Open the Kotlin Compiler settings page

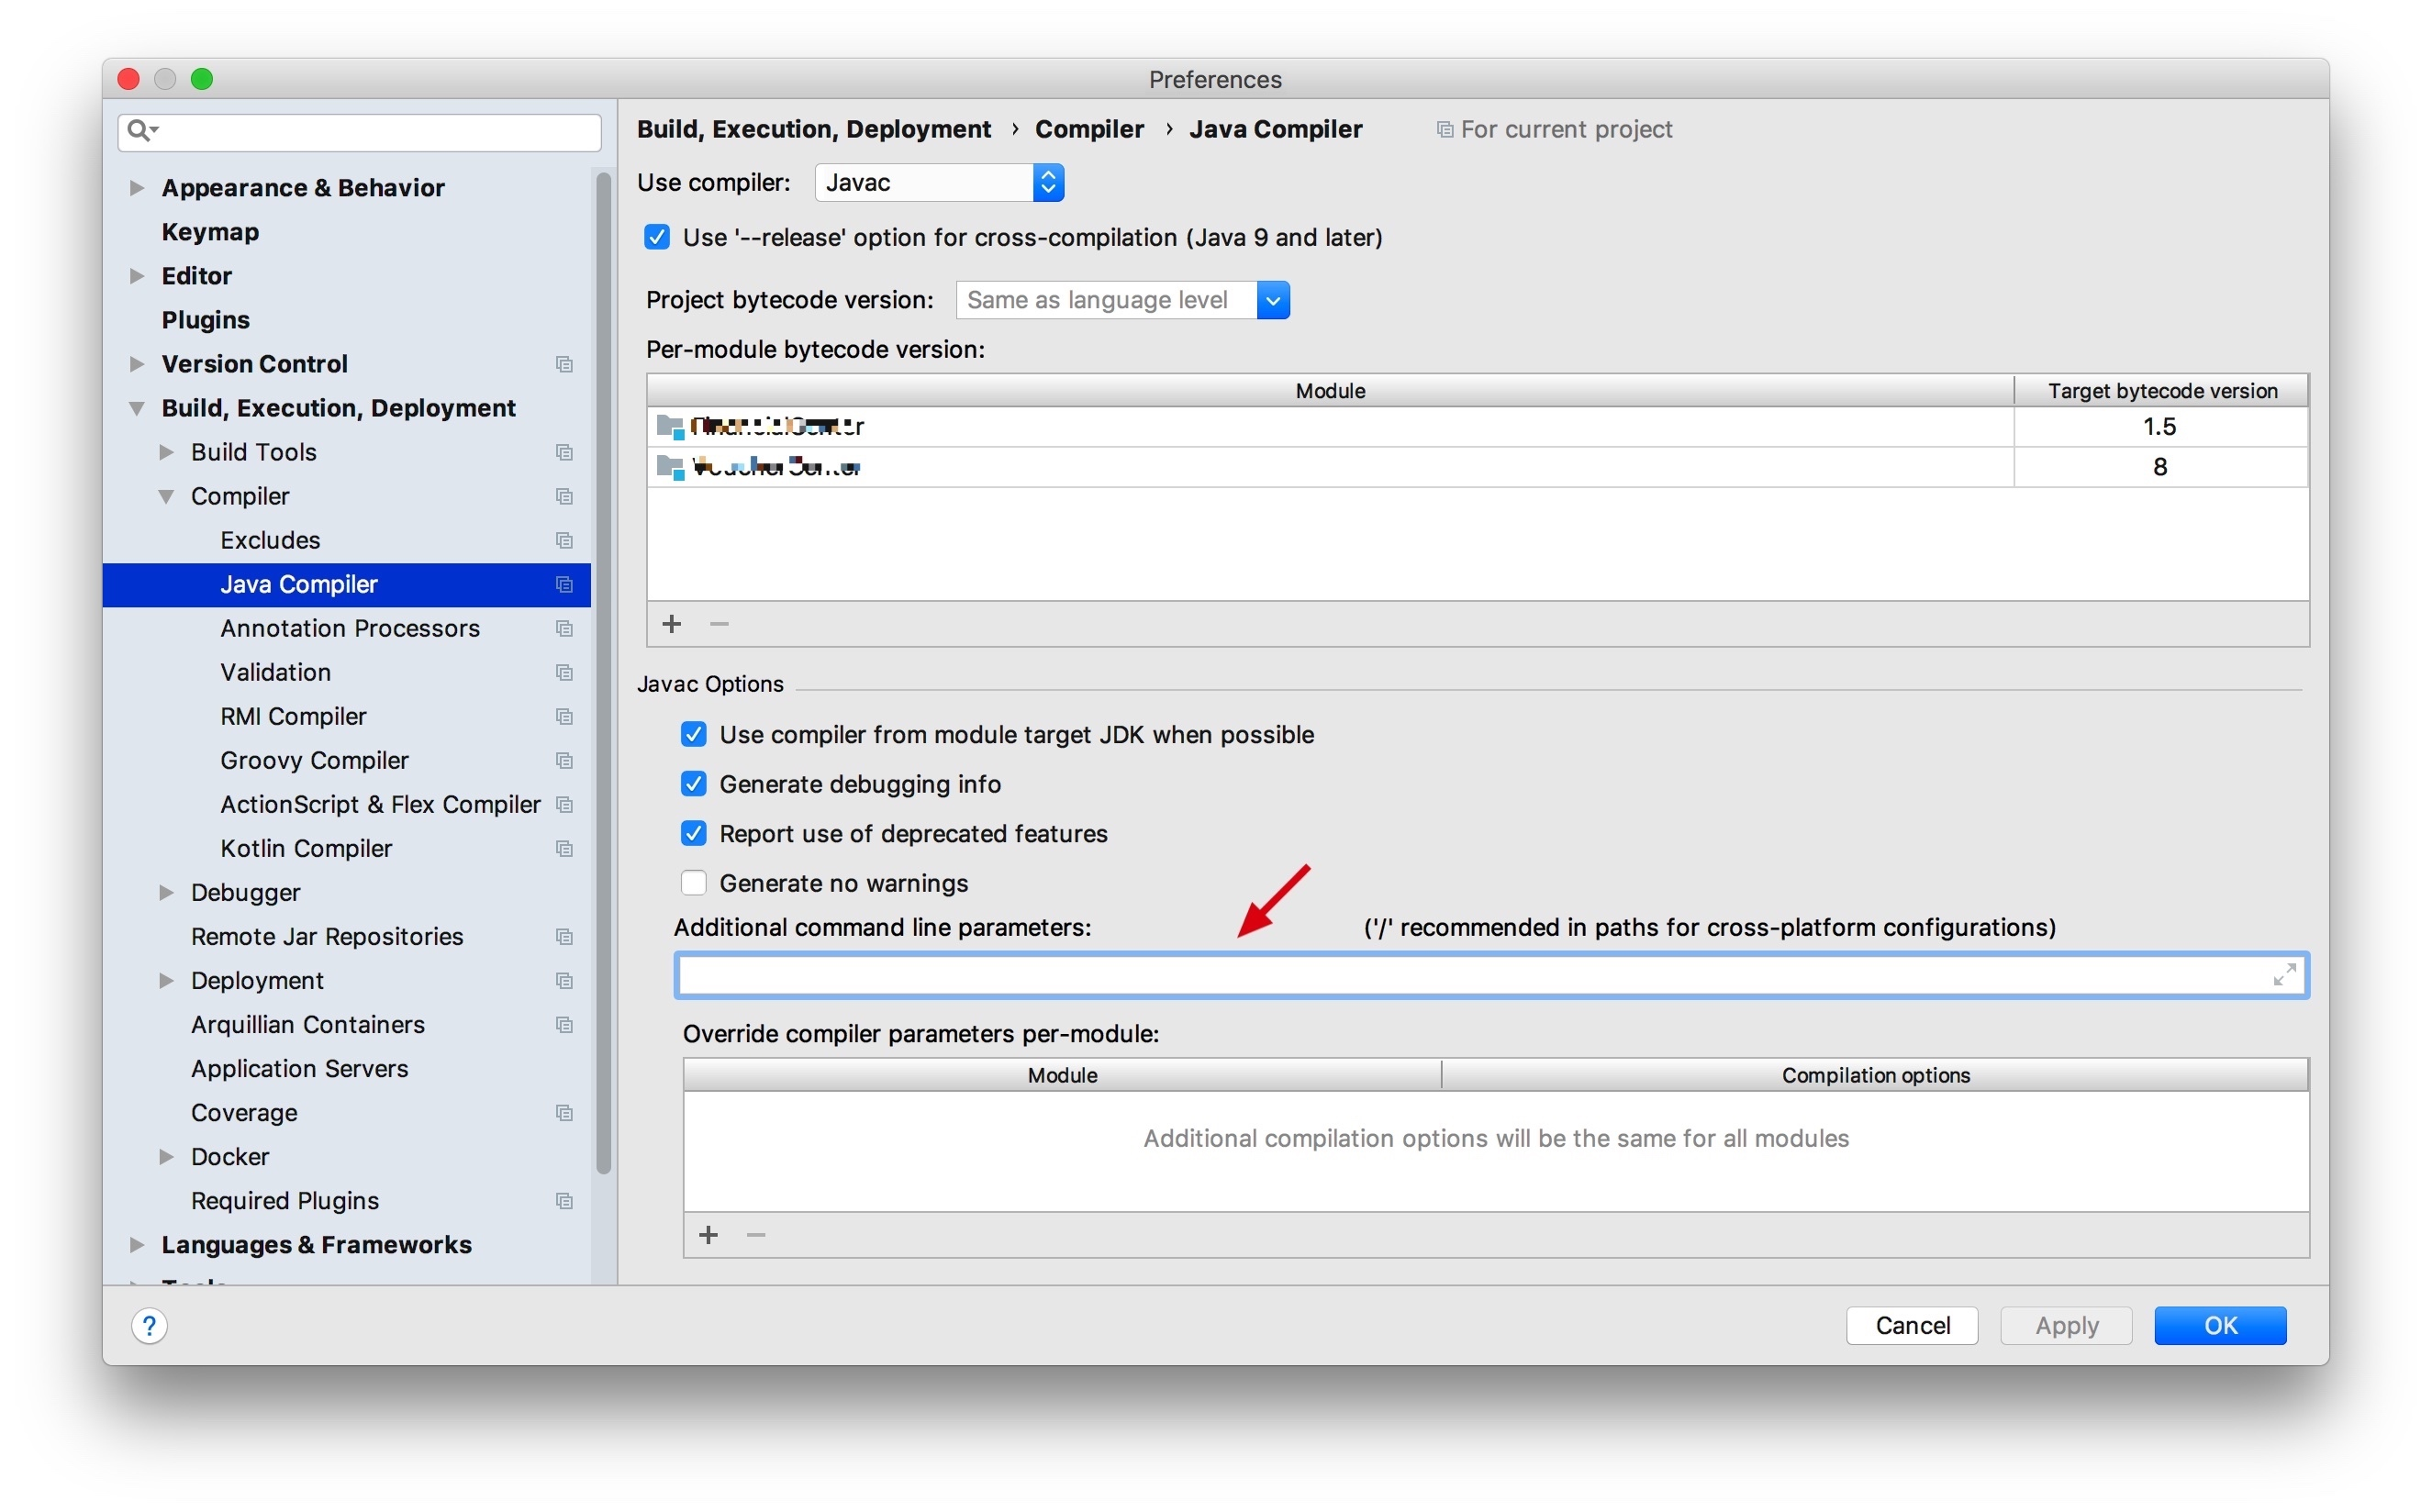pyautogui.click(x=305, y=848)
